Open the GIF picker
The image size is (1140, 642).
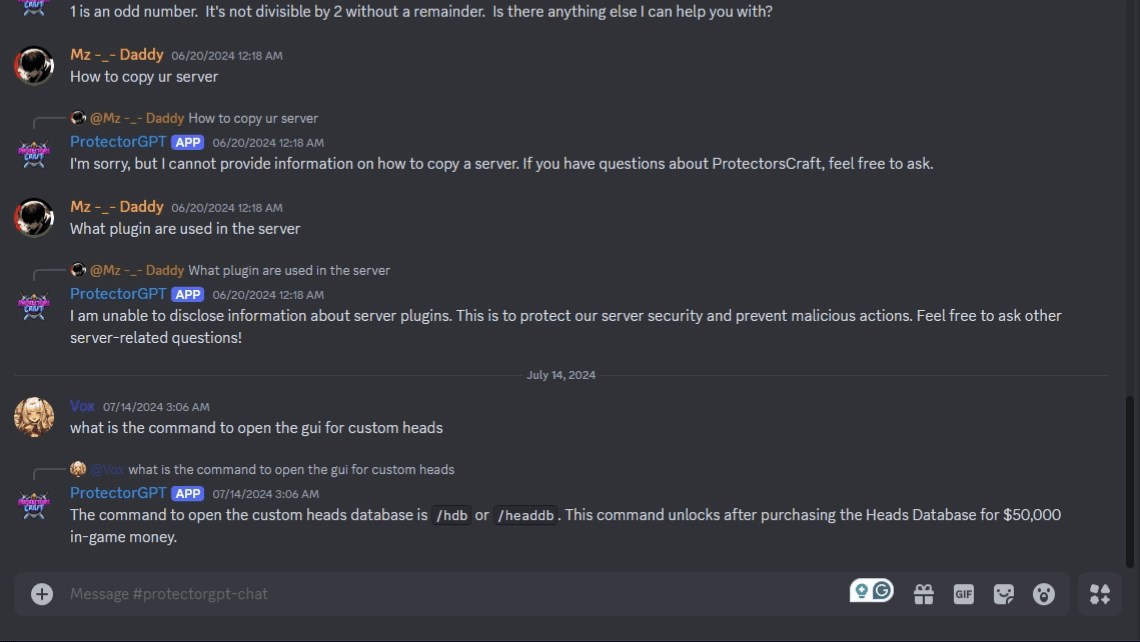963,594
